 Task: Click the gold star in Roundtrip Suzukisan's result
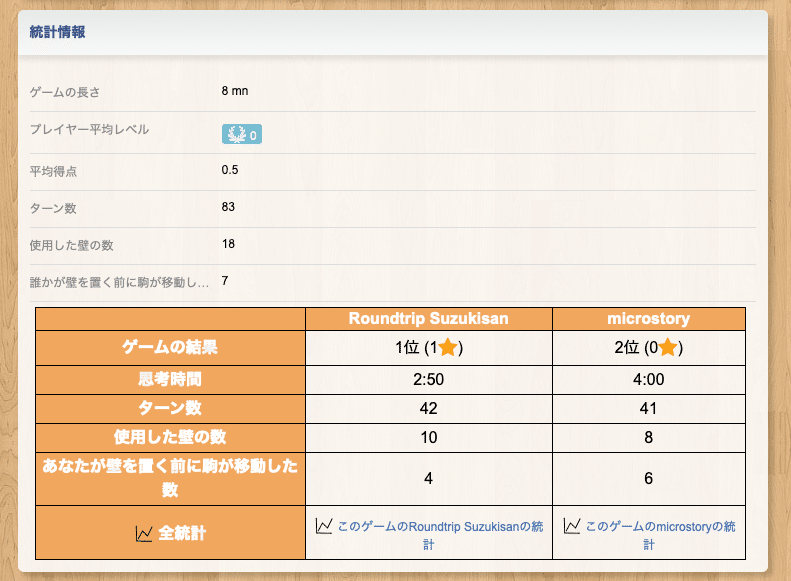[x=448, y=347]
